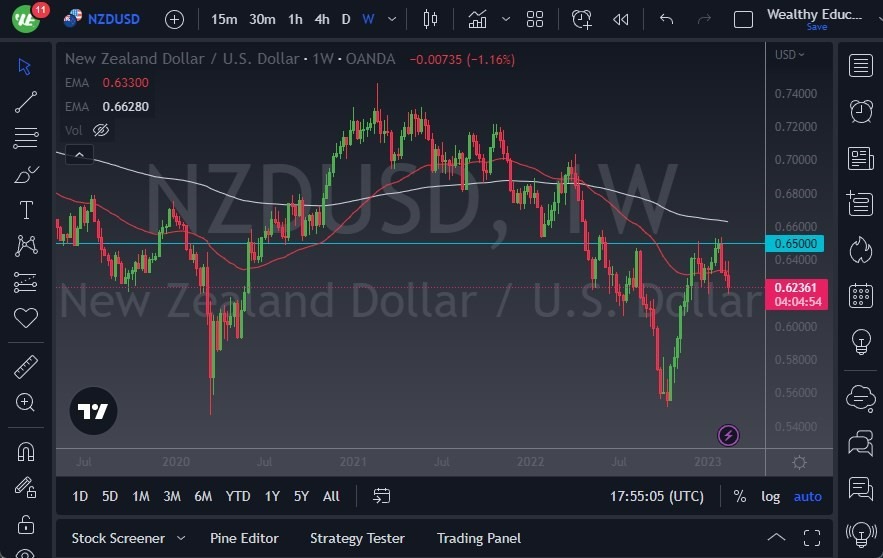This screenshot has height=558, width=883.
Task: Switch to 30m timeframe
Action: click(x=262, y=20)
